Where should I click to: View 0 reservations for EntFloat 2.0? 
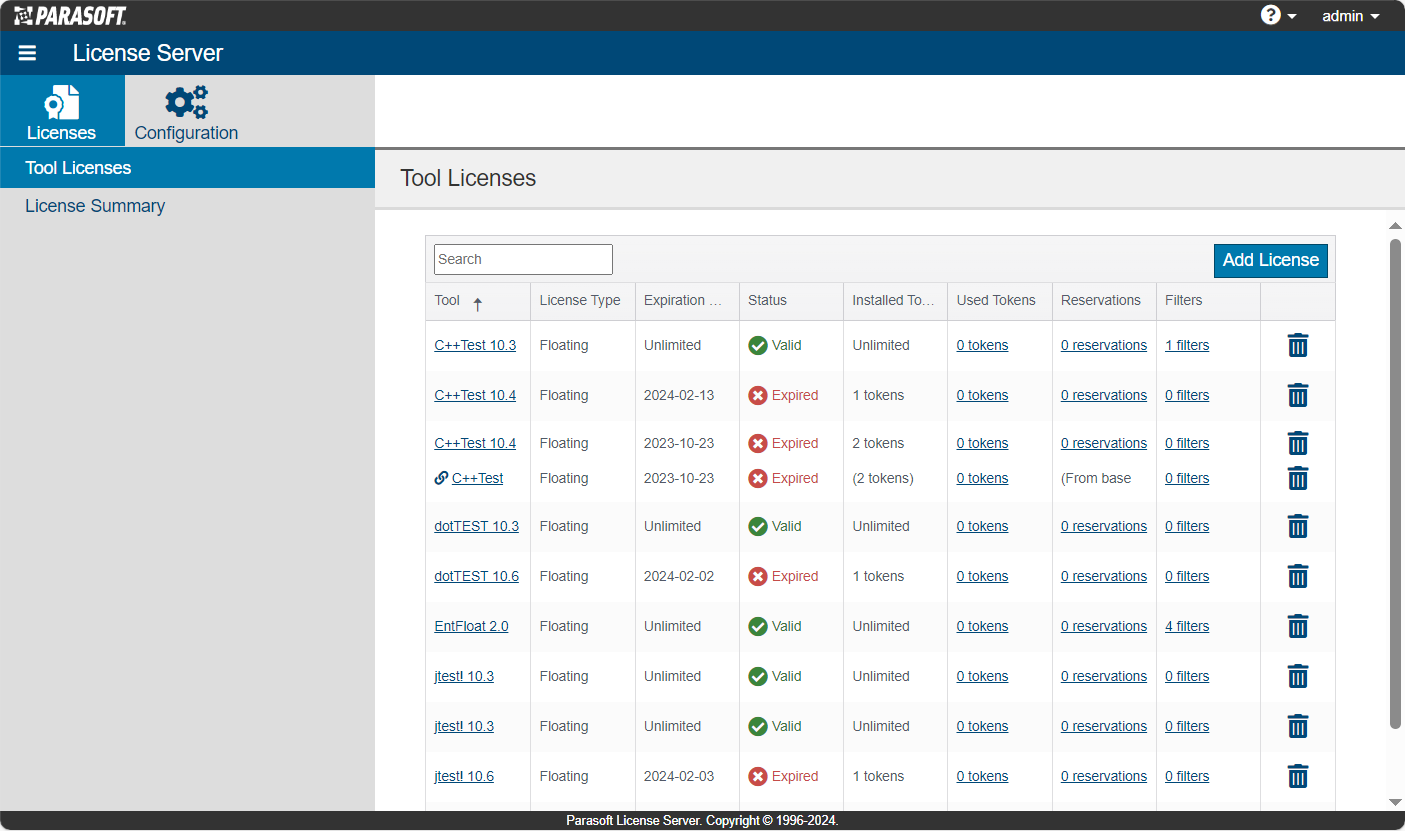tap(1104, 626)
